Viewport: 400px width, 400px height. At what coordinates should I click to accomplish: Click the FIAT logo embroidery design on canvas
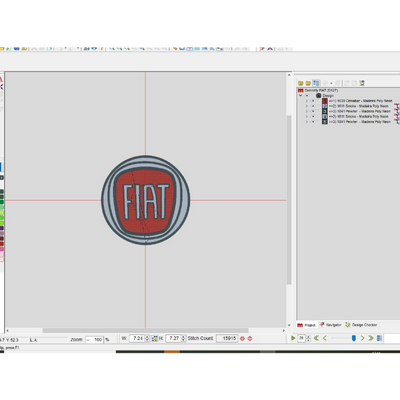(x=146, y=200)
